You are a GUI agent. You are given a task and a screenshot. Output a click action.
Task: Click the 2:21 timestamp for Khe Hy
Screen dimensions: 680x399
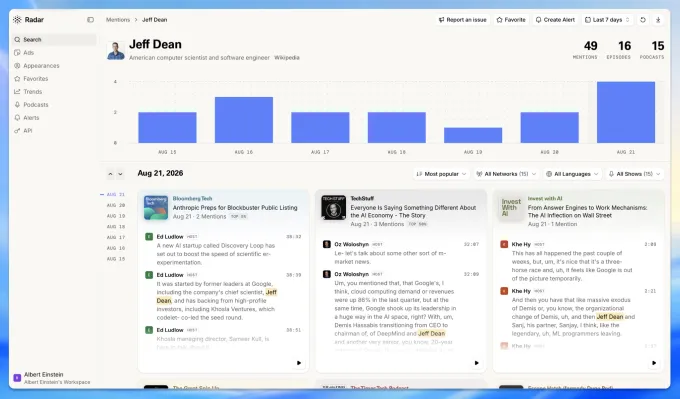pyautogui.click(x=650, y=291)
